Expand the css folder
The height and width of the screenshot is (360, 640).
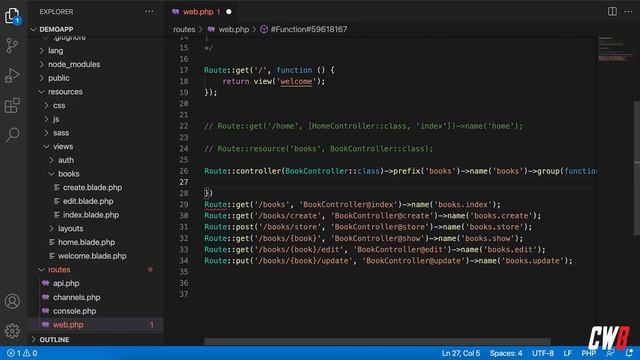pos(47,105)
